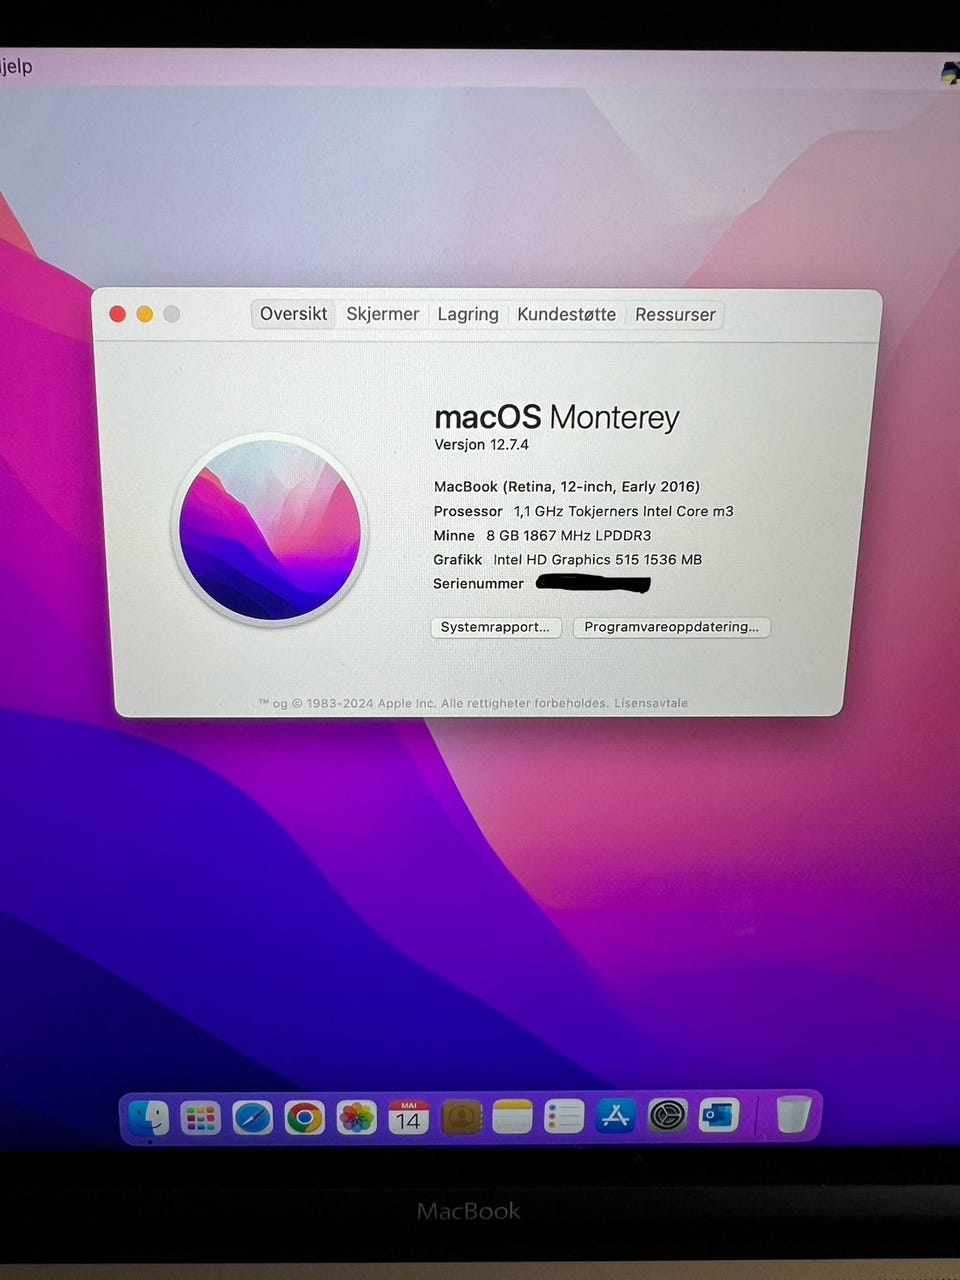This screenshot has height=1280, width=960.
Task: Select the Oversikt tab
Action: (x=293, y=314)
